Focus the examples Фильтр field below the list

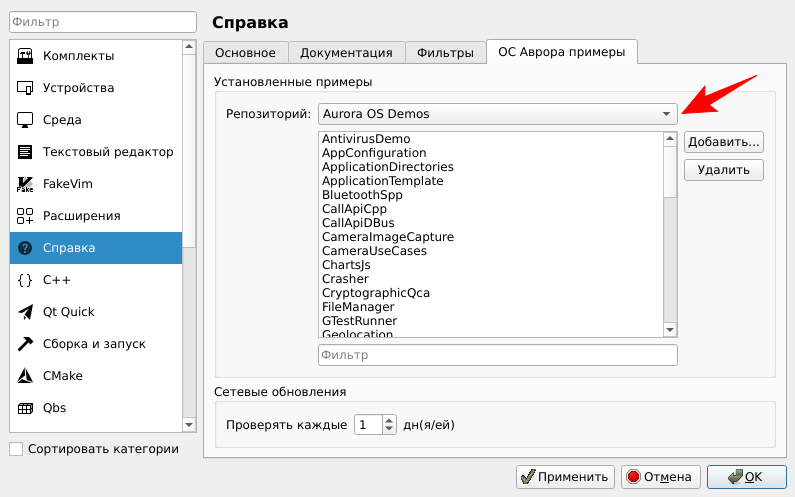pos(497,355)
